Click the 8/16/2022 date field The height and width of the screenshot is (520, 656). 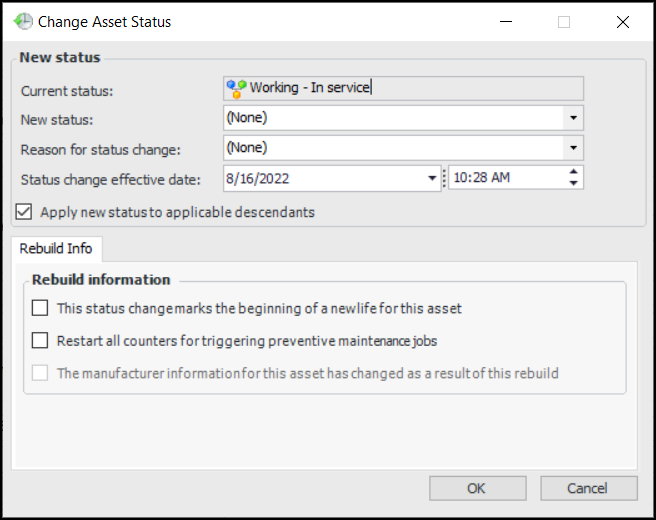(x=320, y=178)
